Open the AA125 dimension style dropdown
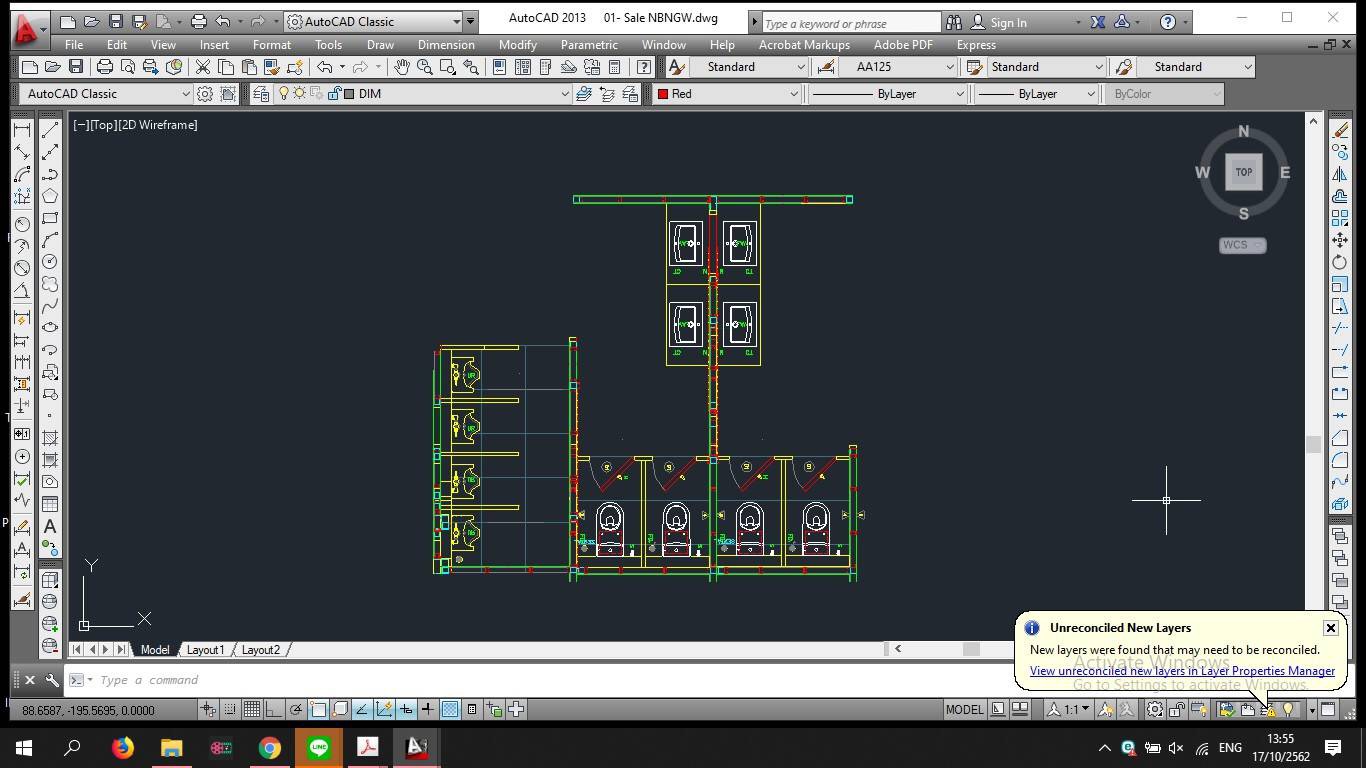This screenshot has width=1366, height=768. [949, 67]
